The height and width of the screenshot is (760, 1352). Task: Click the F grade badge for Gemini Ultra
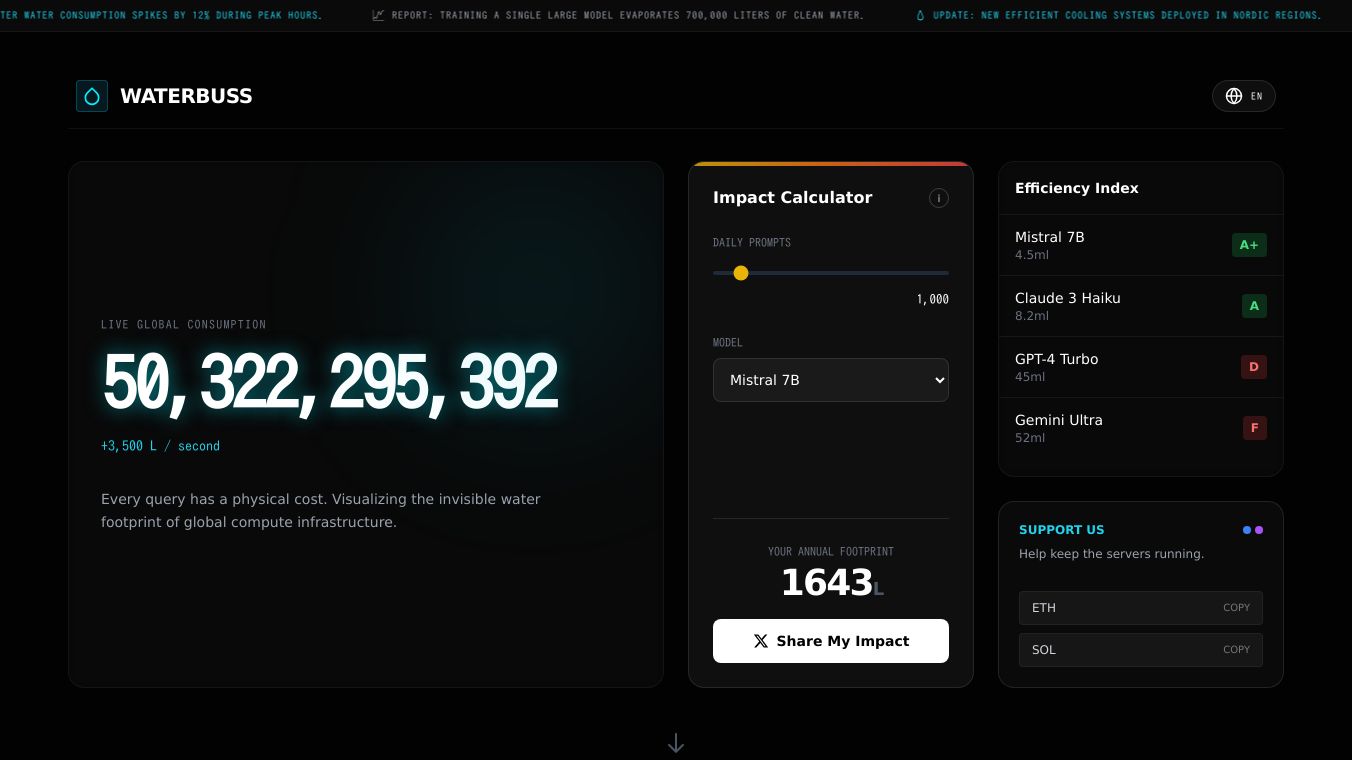coord(1255,428)
